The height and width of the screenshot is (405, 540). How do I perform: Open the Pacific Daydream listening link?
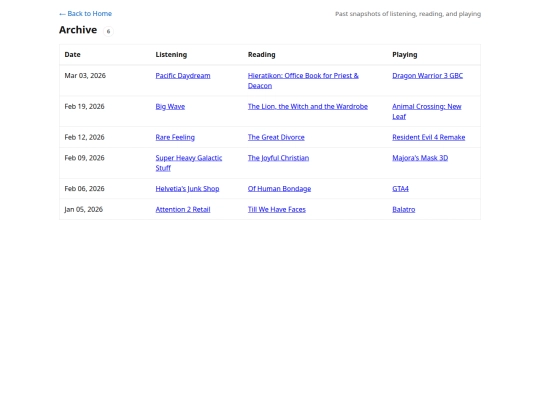tap(183, 76)
